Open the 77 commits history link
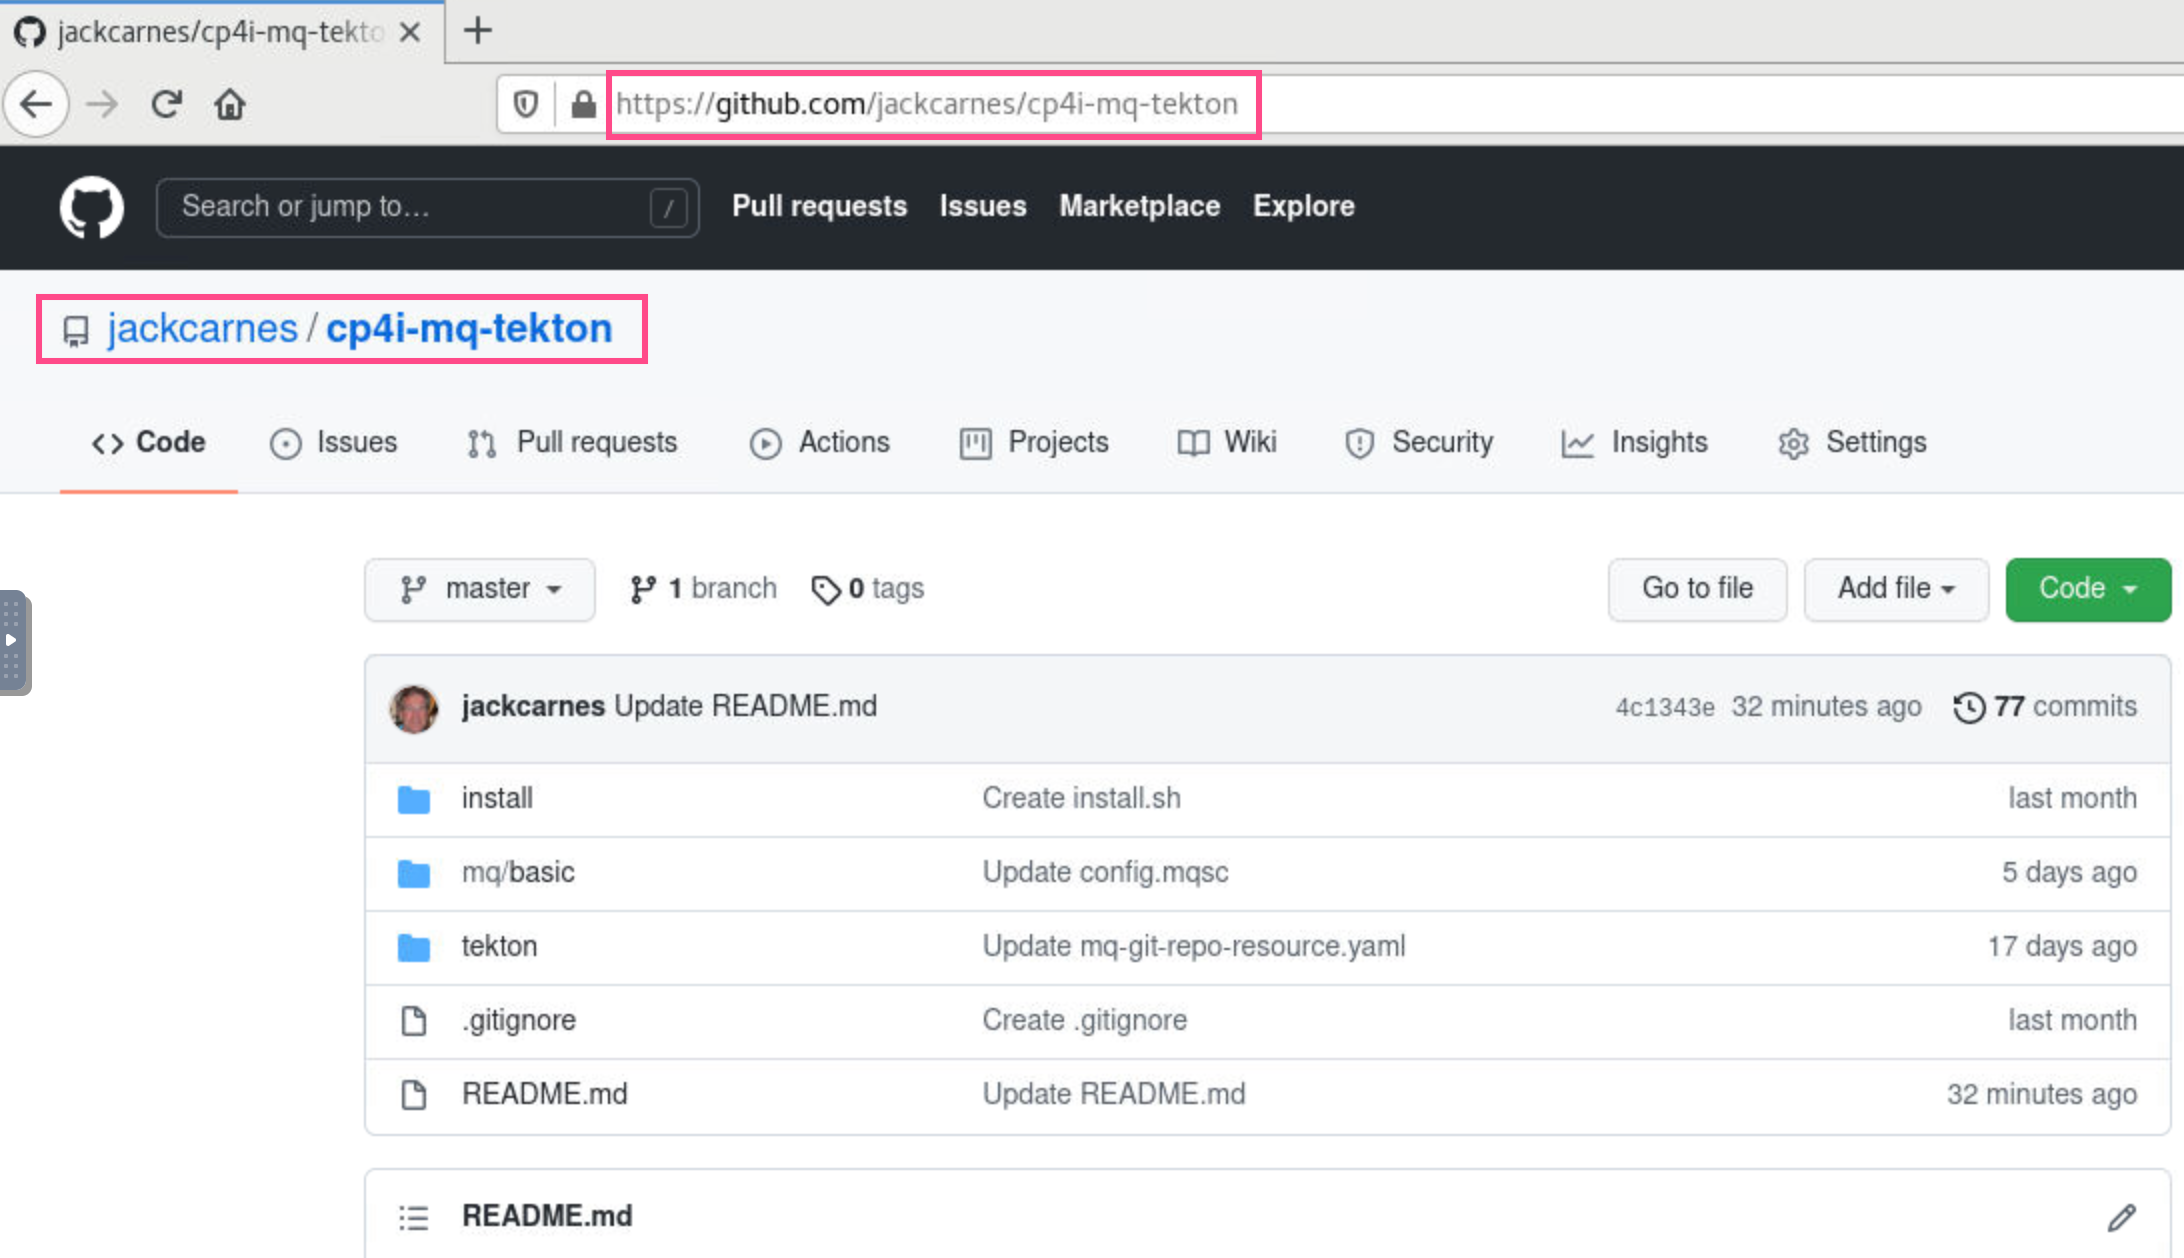2184x1258 pixels. point(2045,707)
